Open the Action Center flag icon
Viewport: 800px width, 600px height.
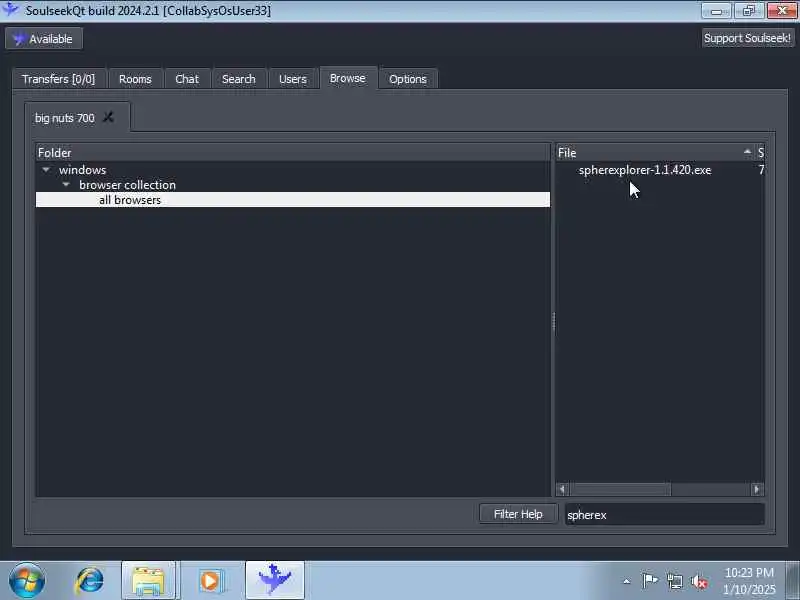click(650, 581)
